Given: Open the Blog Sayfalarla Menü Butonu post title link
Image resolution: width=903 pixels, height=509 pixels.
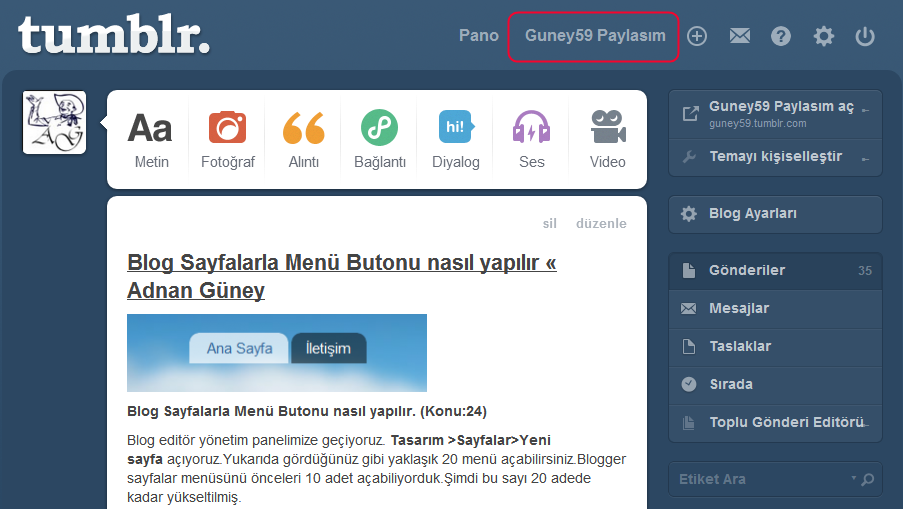Looking at the screenshot, I should 342,276.
